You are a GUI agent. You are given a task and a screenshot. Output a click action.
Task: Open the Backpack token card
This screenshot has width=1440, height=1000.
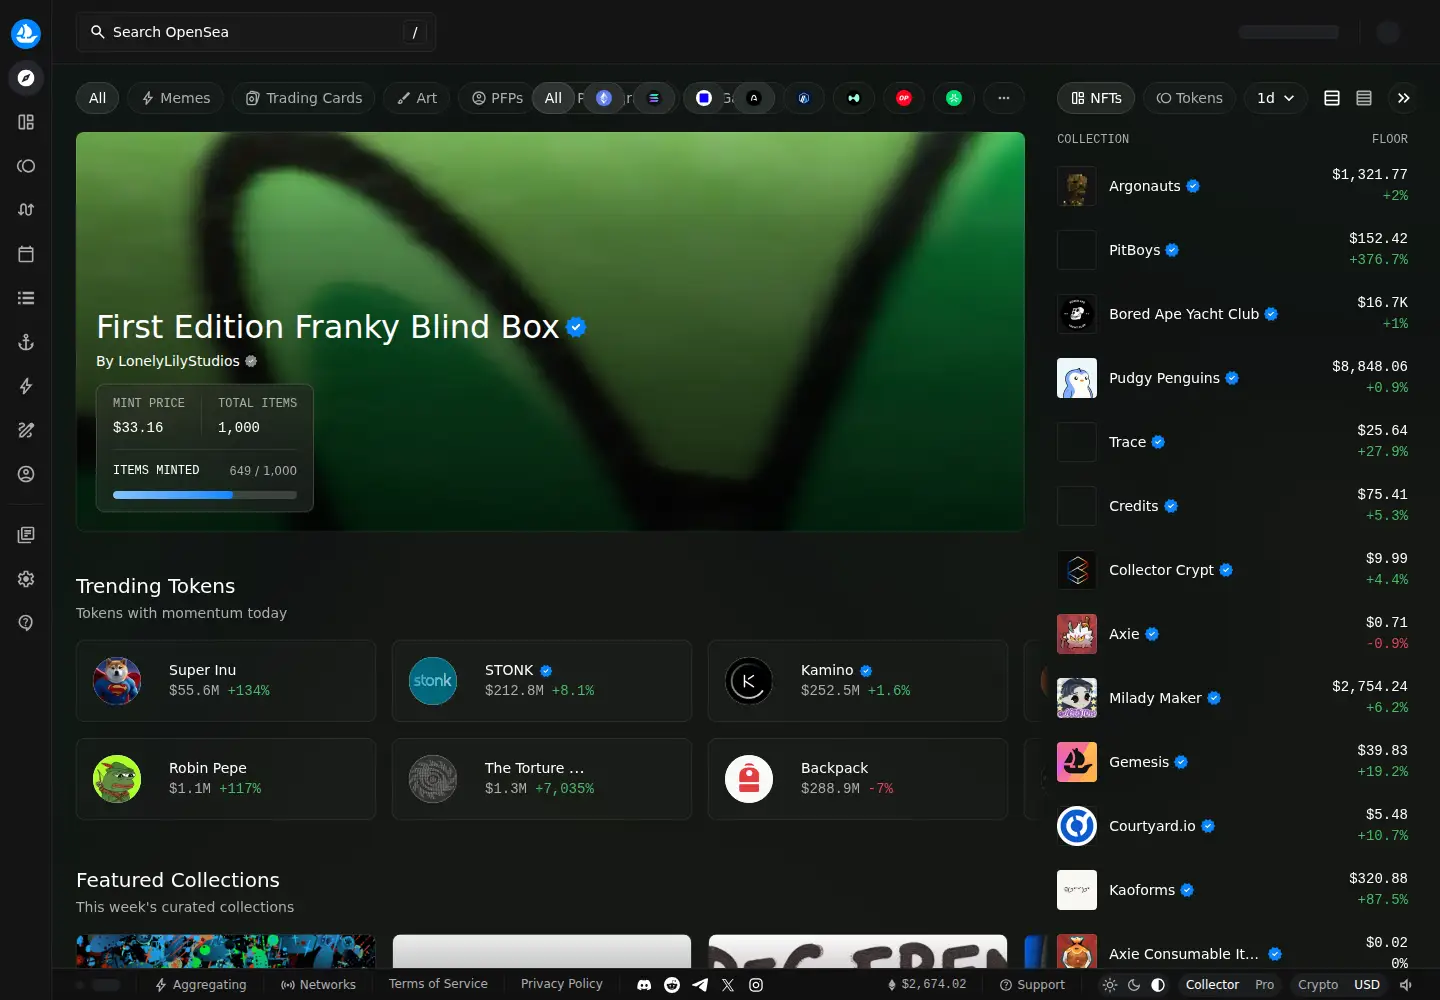pyautogui.click(x=858, y=779)
